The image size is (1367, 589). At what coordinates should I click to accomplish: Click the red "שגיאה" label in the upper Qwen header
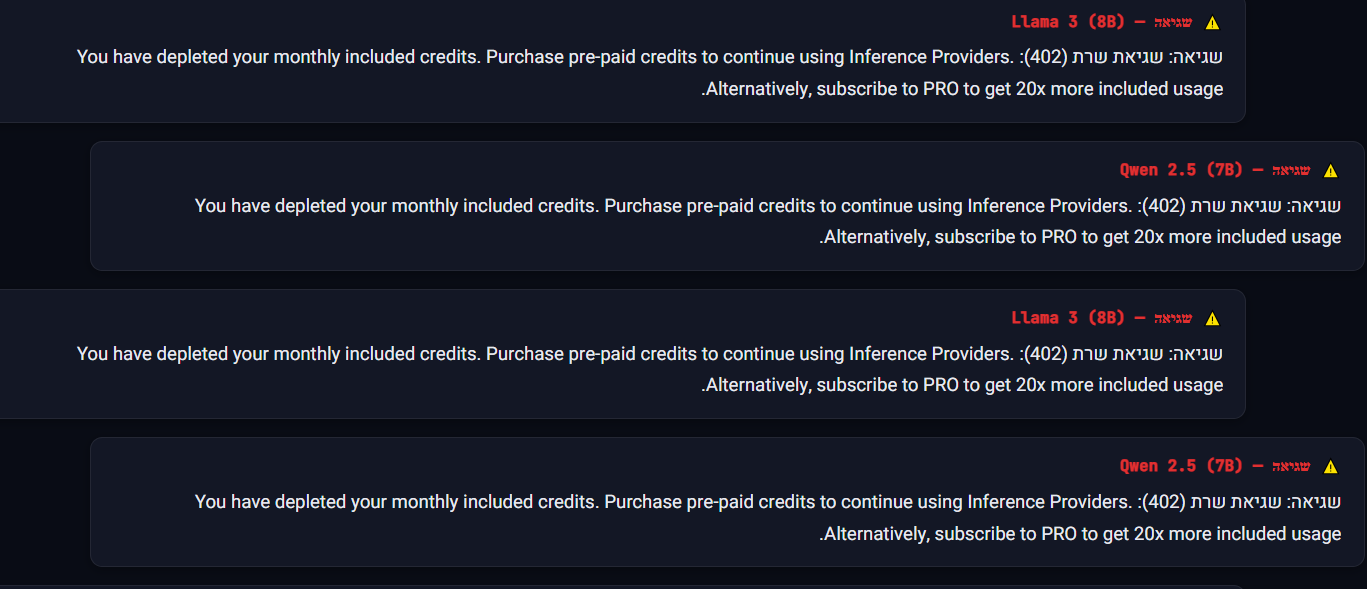tap(1291, 170)
